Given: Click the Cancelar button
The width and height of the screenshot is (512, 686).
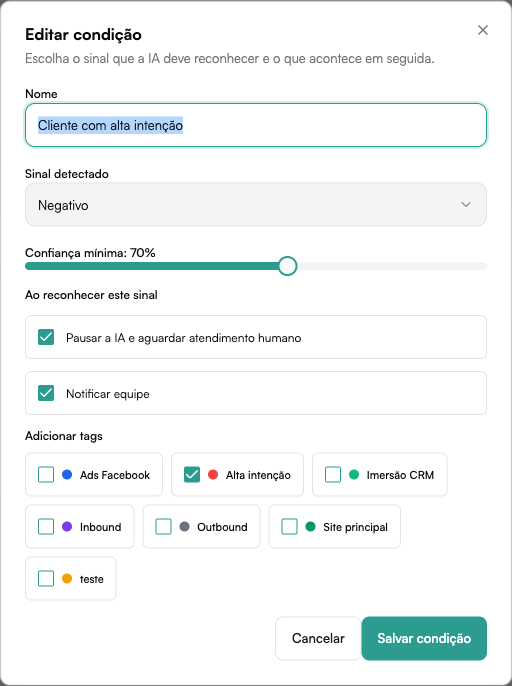Looking at the screenshot, I should tap(318, 638).
